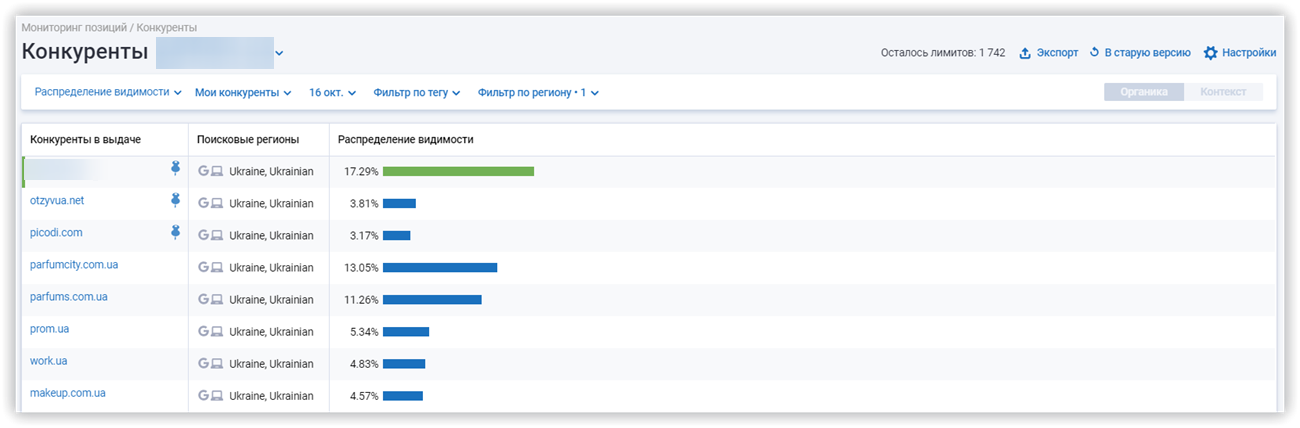
Task: Open otzyvua.net competitor link
Action: [57, 200]
